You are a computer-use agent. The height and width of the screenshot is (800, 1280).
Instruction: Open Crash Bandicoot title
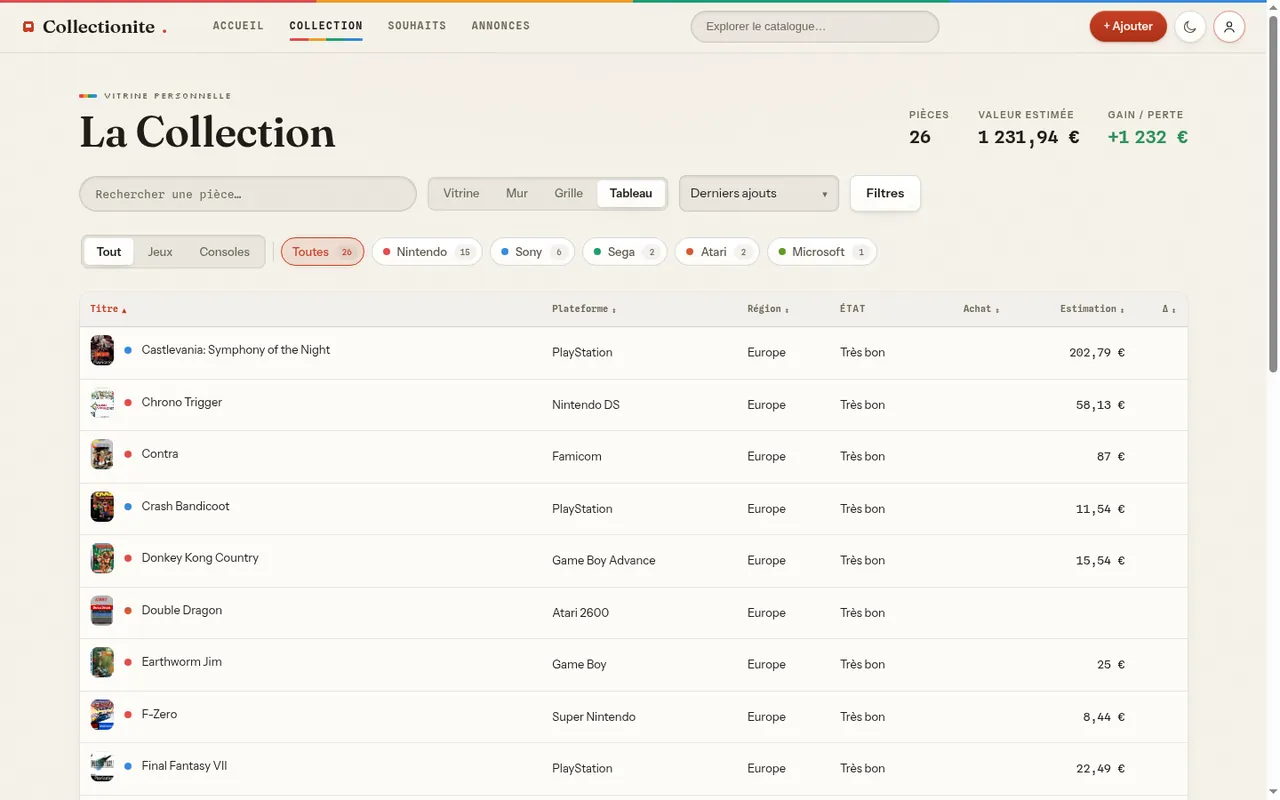coord(185,506)
